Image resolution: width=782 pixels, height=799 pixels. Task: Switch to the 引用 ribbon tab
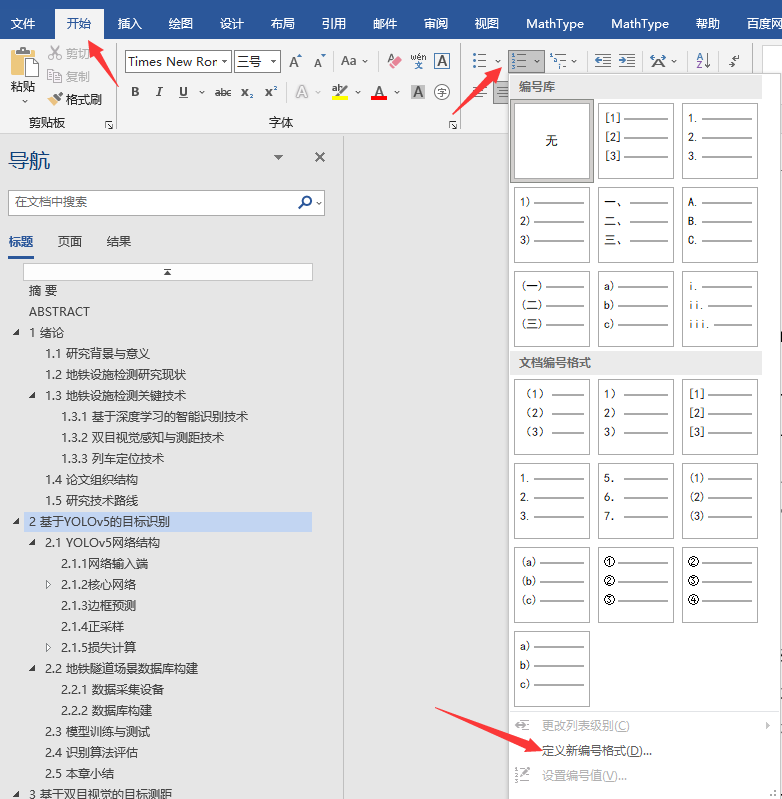click(x=334, y=24)
